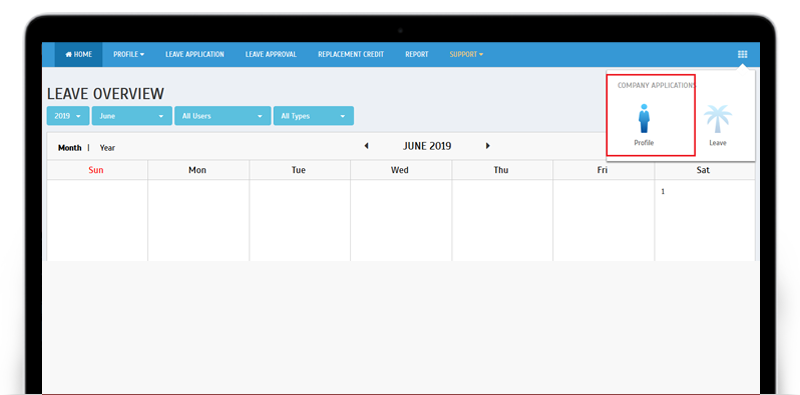Click the JUNE 2019 calendar title

pyautogui.click(x=427, y=146)
